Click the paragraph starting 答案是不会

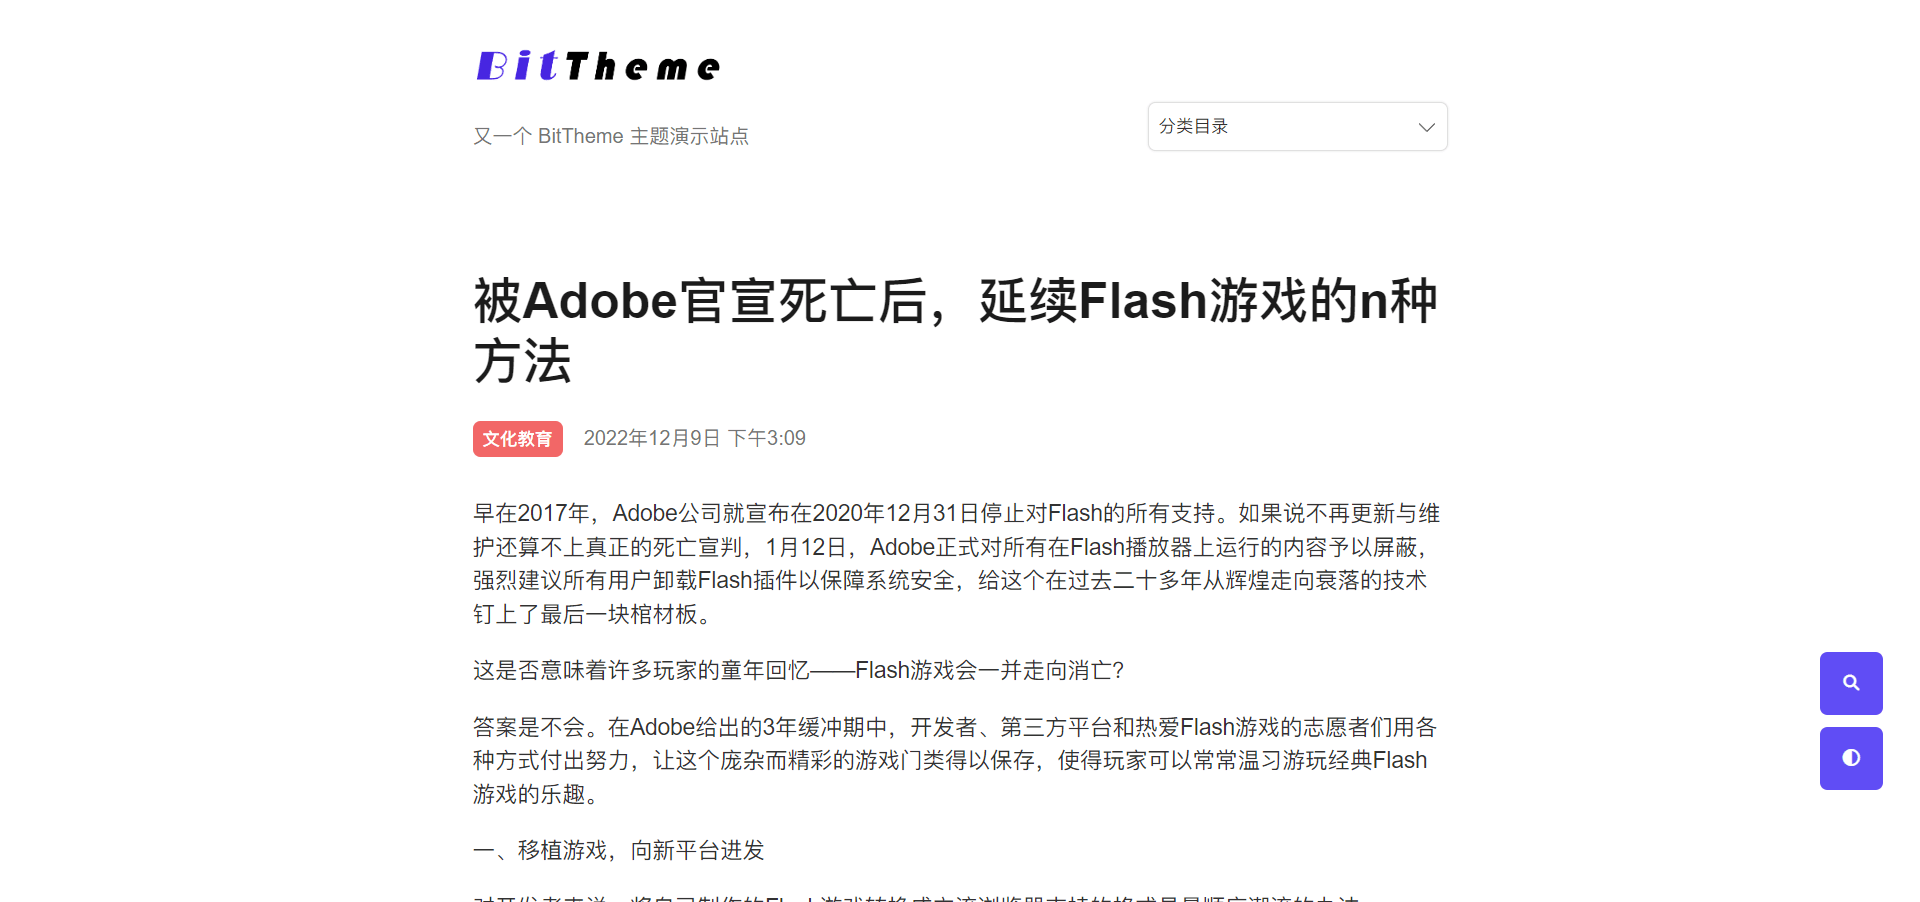tap(955, 760)
